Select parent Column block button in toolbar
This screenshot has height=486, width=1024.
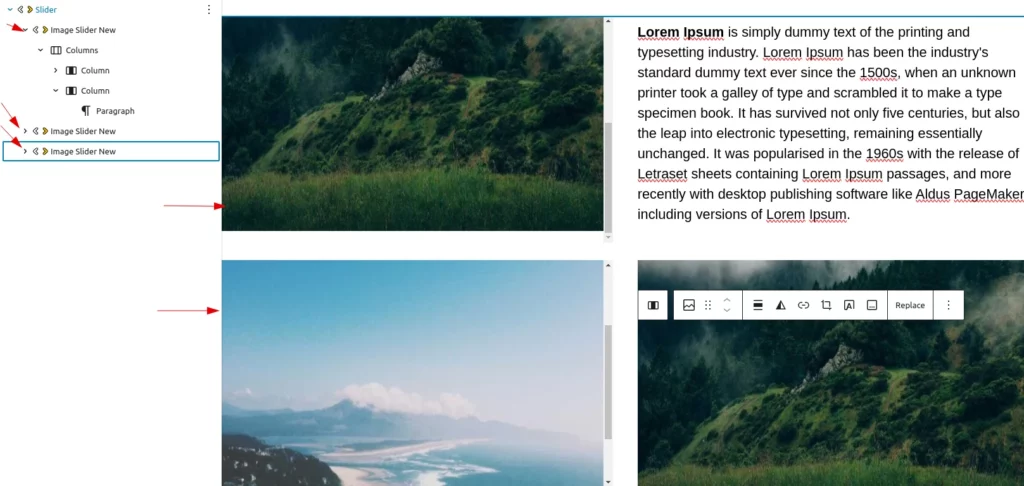tap(652, 305)
